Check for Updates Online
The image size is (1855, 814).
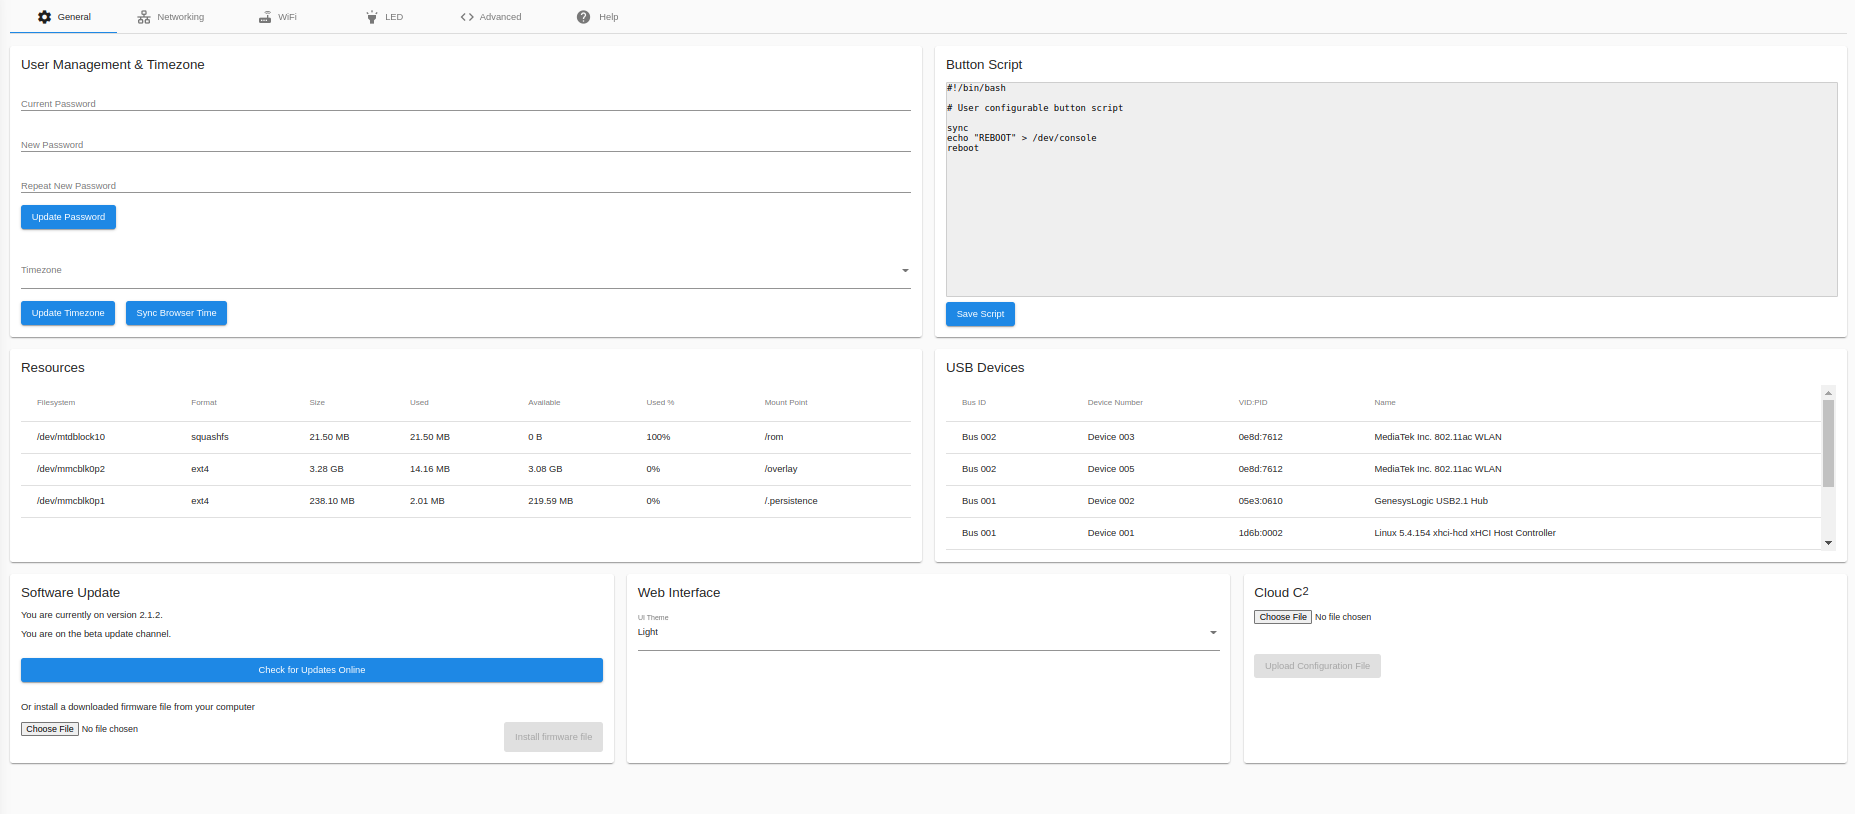[312, 670]
